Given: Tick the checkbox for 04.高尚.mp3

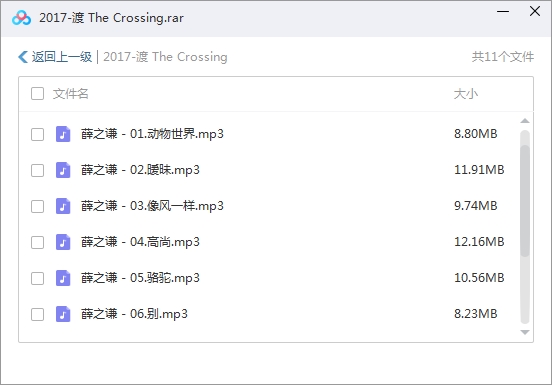Looking at the screenshot, I should click(x=37, y=242).
